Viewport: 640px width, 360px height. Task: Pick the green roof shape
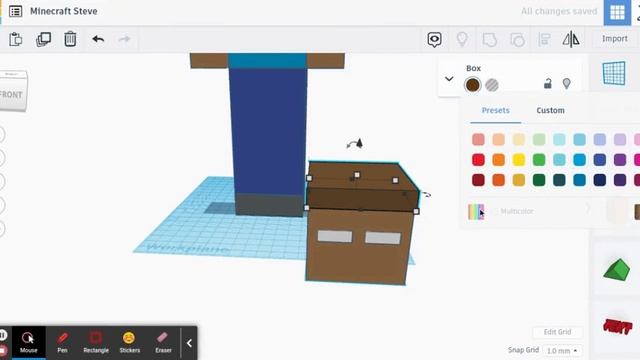point(616,269)
